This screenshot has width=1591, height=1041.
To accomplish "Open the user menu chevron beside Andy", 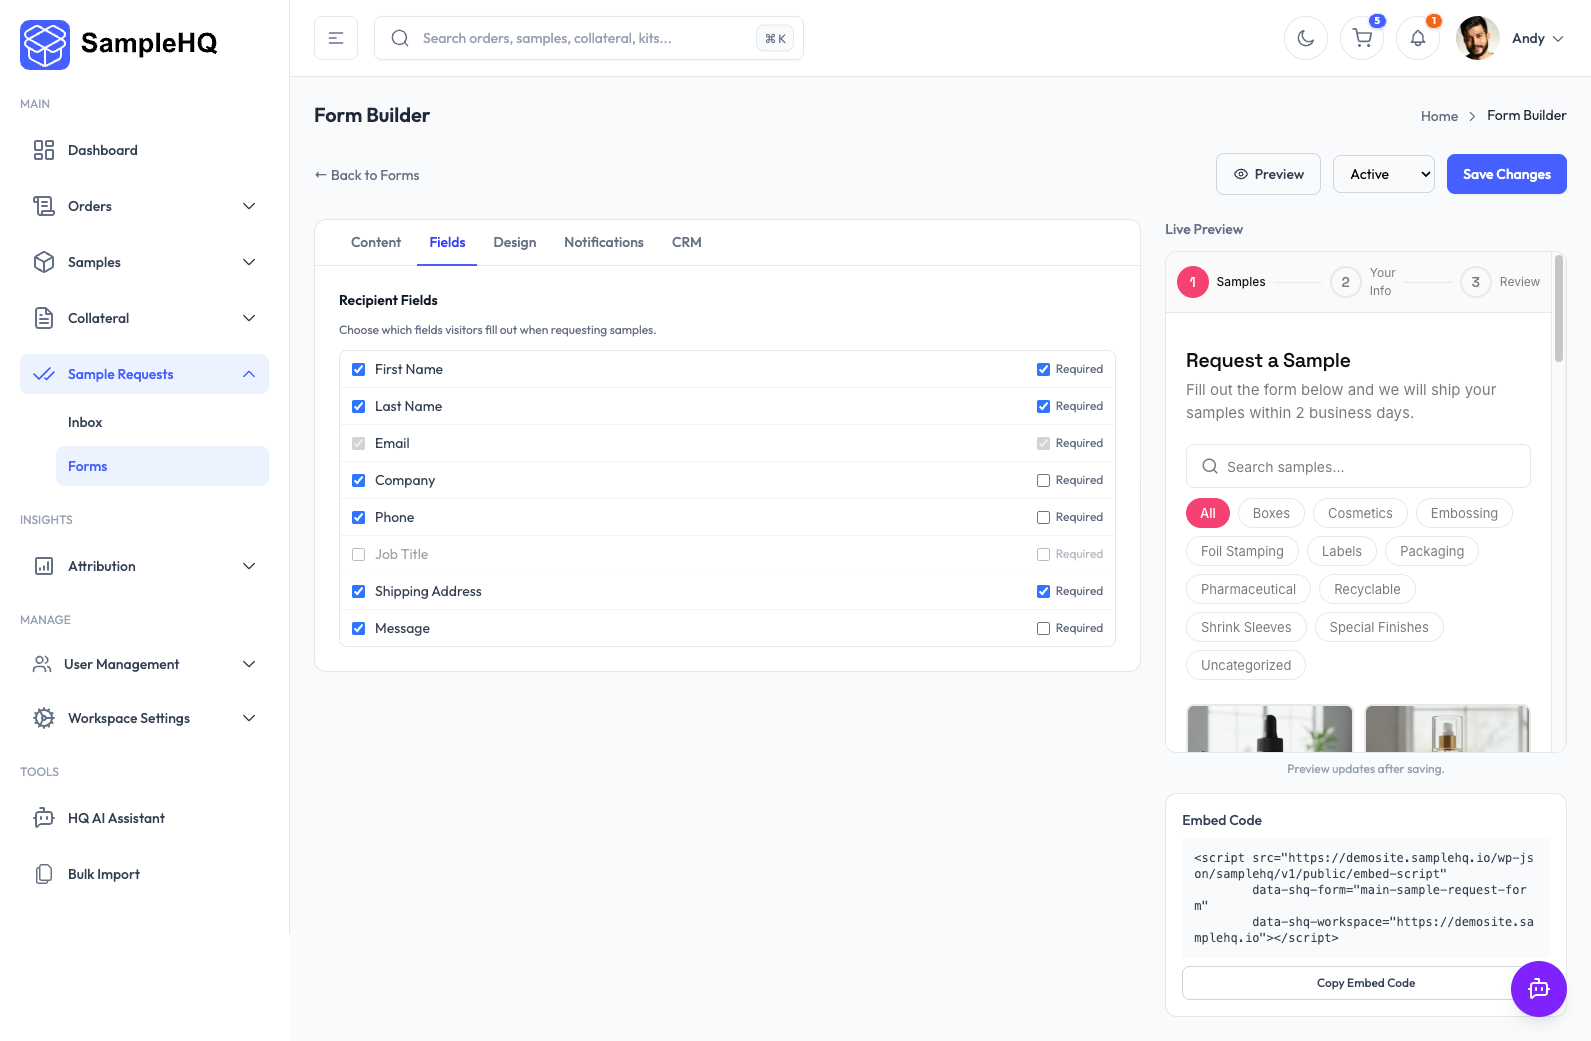I will (1558, 39).
